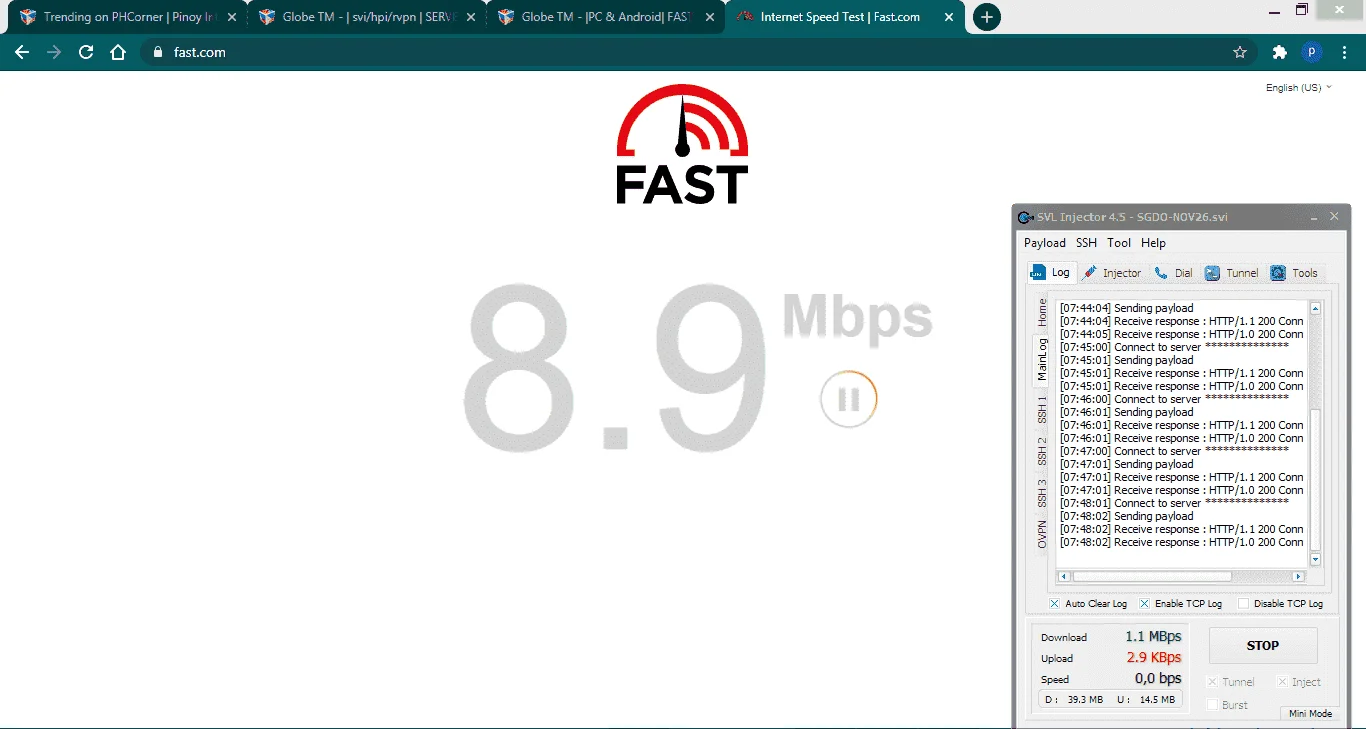The height and width of the screenshot is (729, 1366).
Task: Click the 1.1 MBps download value
Action: coord(1153,636)
